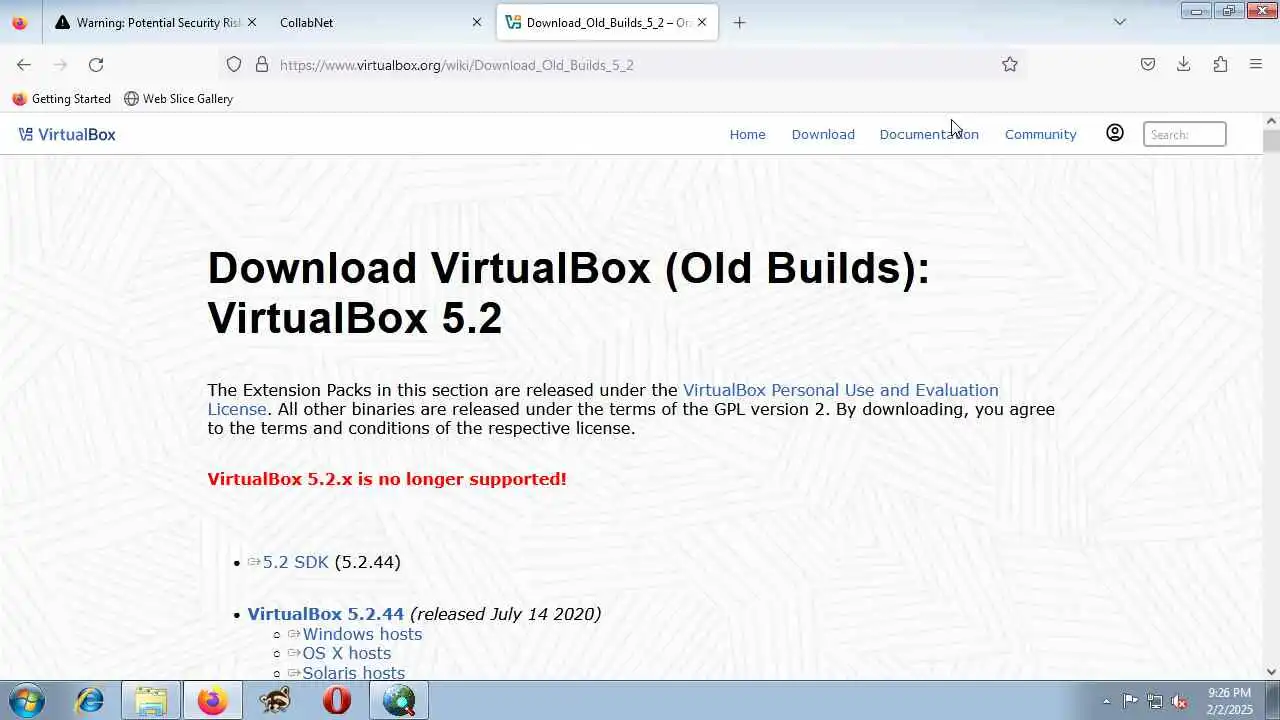Show hidden tray icons arrow
Viewport: 1280px width, 720px height.
(x=1106, y=701)
